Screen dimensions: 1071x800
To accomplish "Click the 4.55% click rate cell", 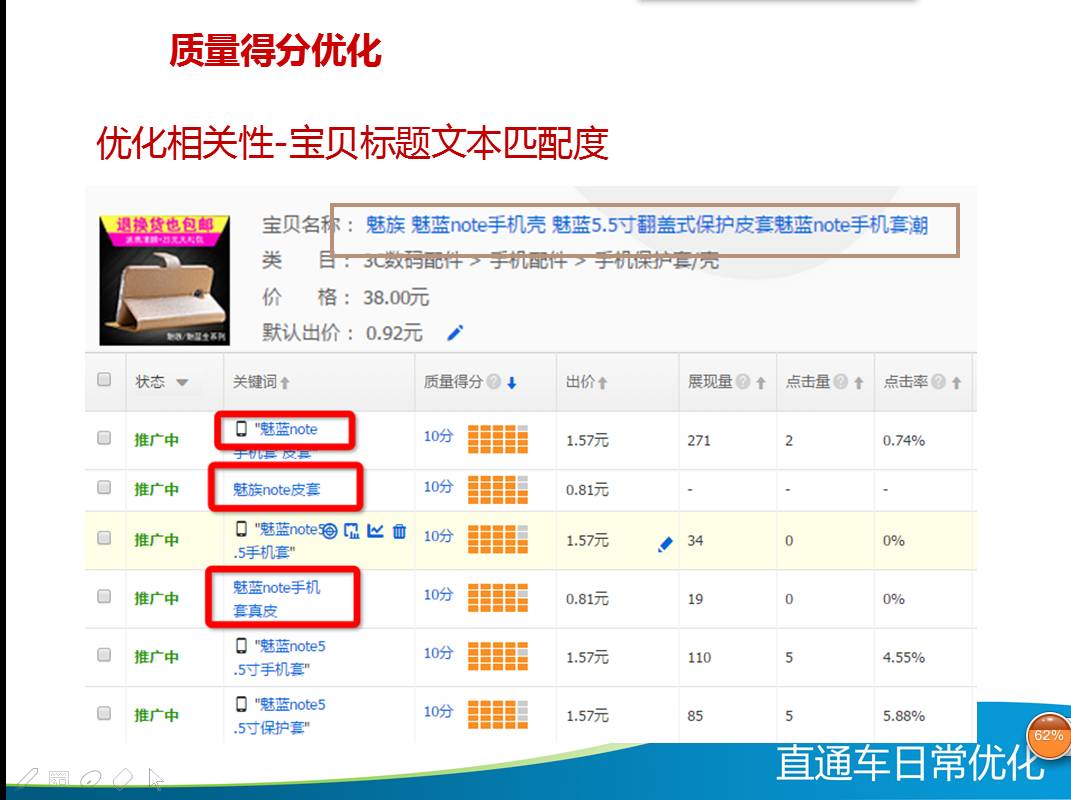I will coord(904,657).
